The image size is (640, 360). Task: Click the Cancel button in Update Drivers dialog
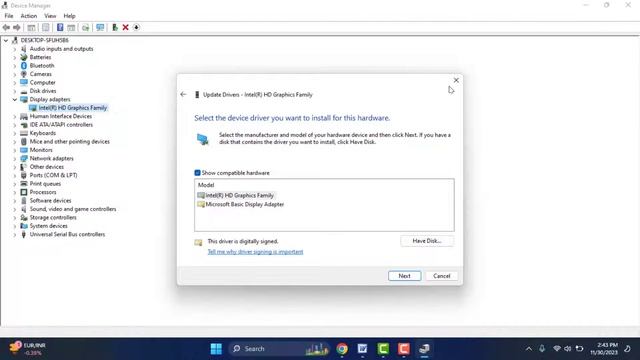441,276
